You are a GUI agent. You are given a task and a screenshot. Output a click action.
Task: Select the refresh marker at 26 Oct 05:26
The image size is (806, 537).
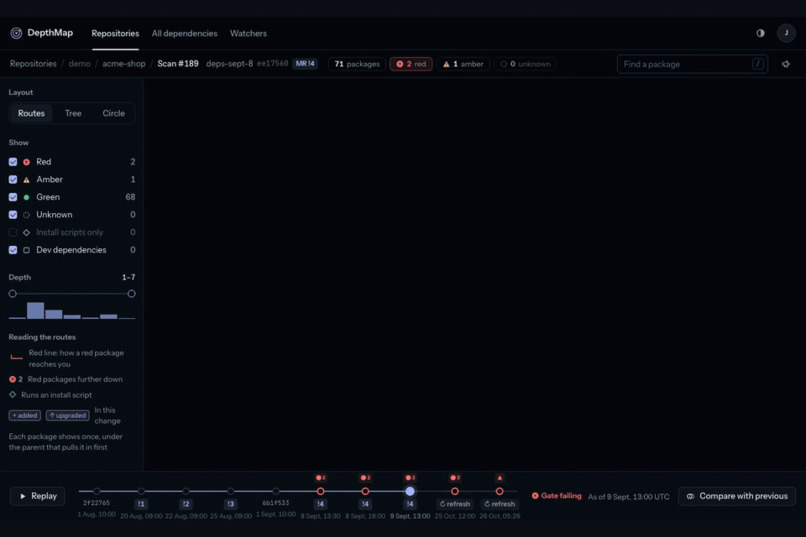pyautogui.click(x=500, y=491)
